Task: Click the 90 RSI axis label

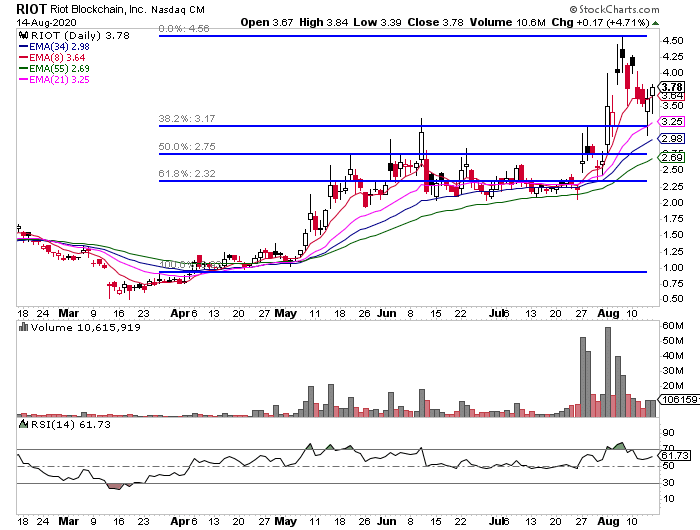Action: [x=668, y=433]
